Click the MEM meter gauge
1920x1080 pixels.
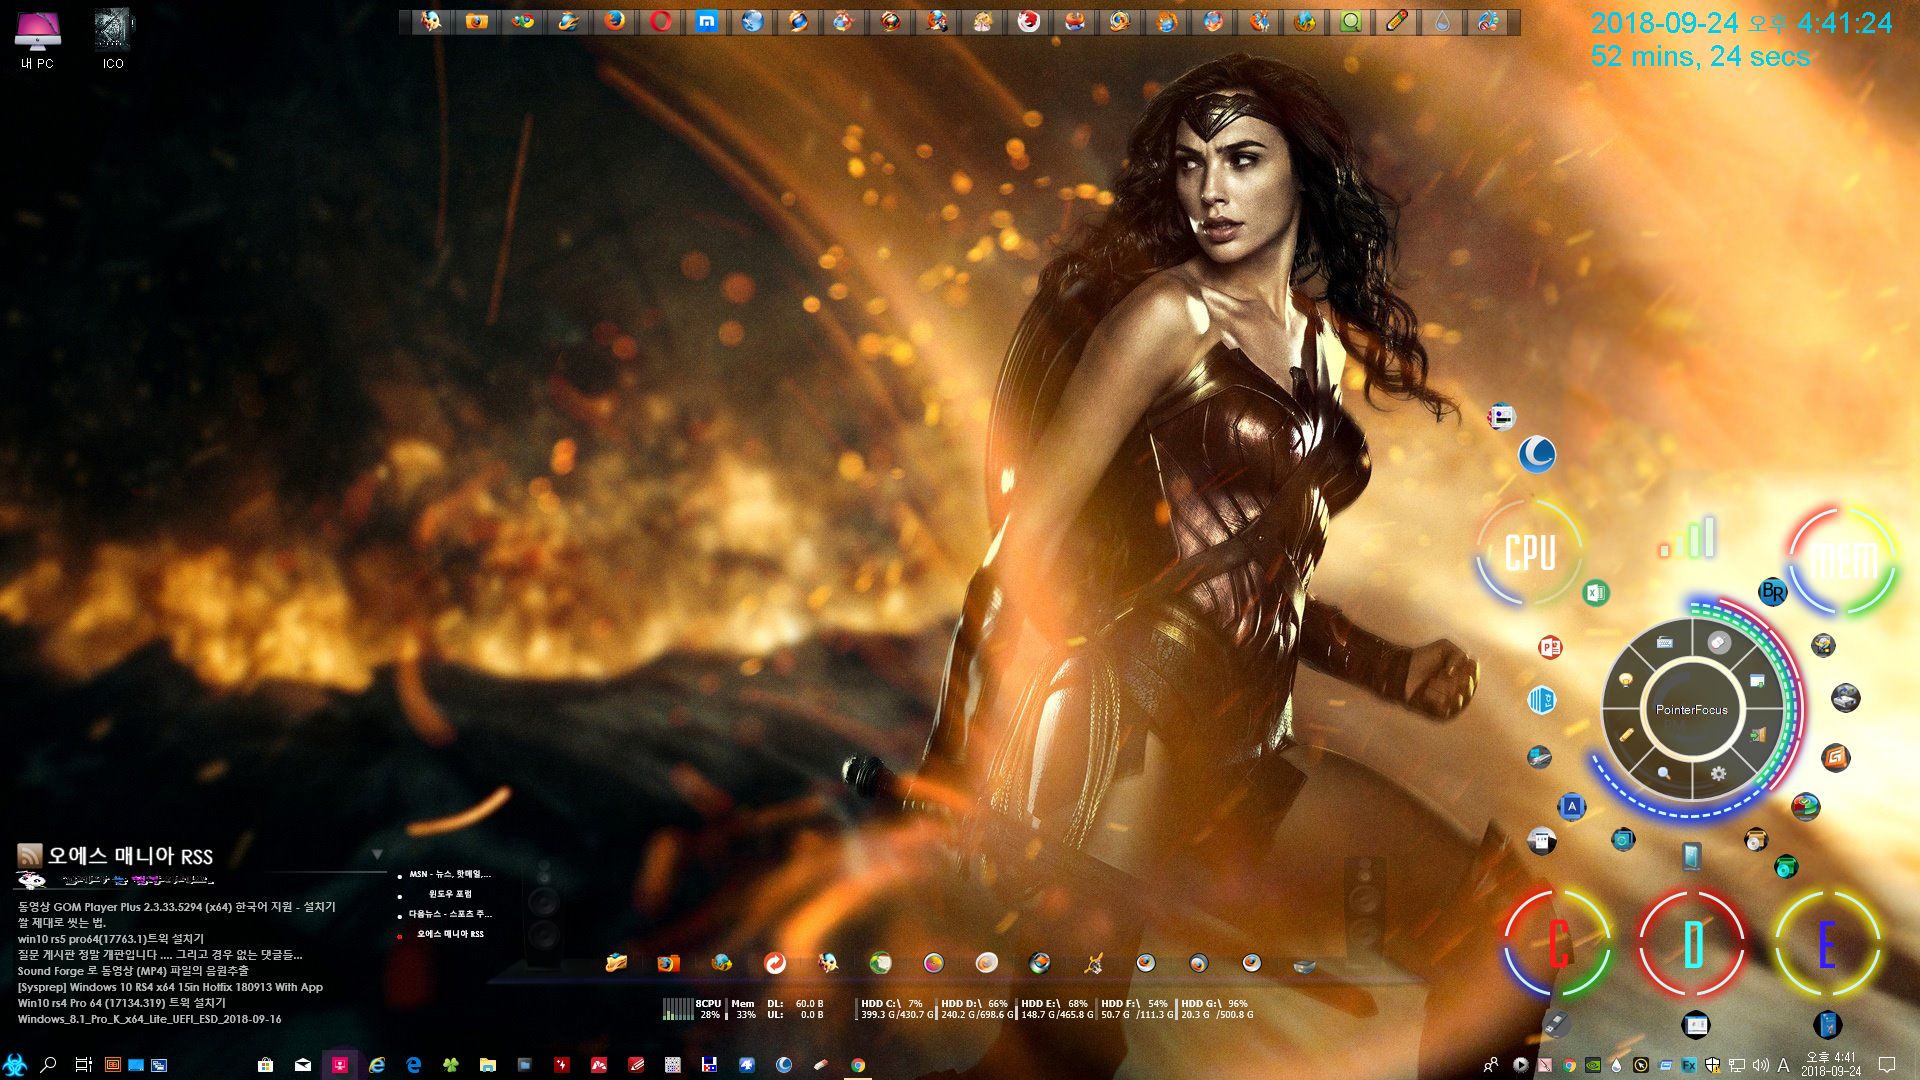tap(1843, 560)
